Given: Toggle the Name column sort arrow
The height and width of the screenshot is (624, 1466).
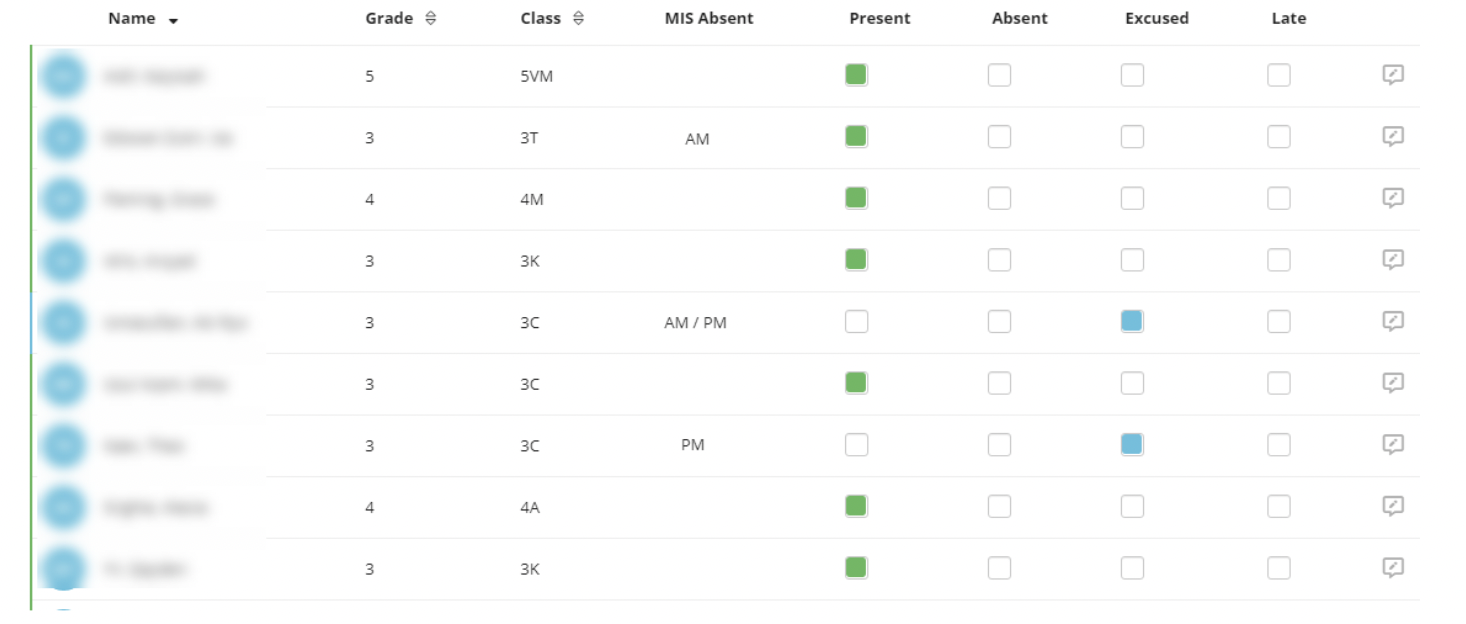Looking at the screenshot, I should (x=173, y=20).
